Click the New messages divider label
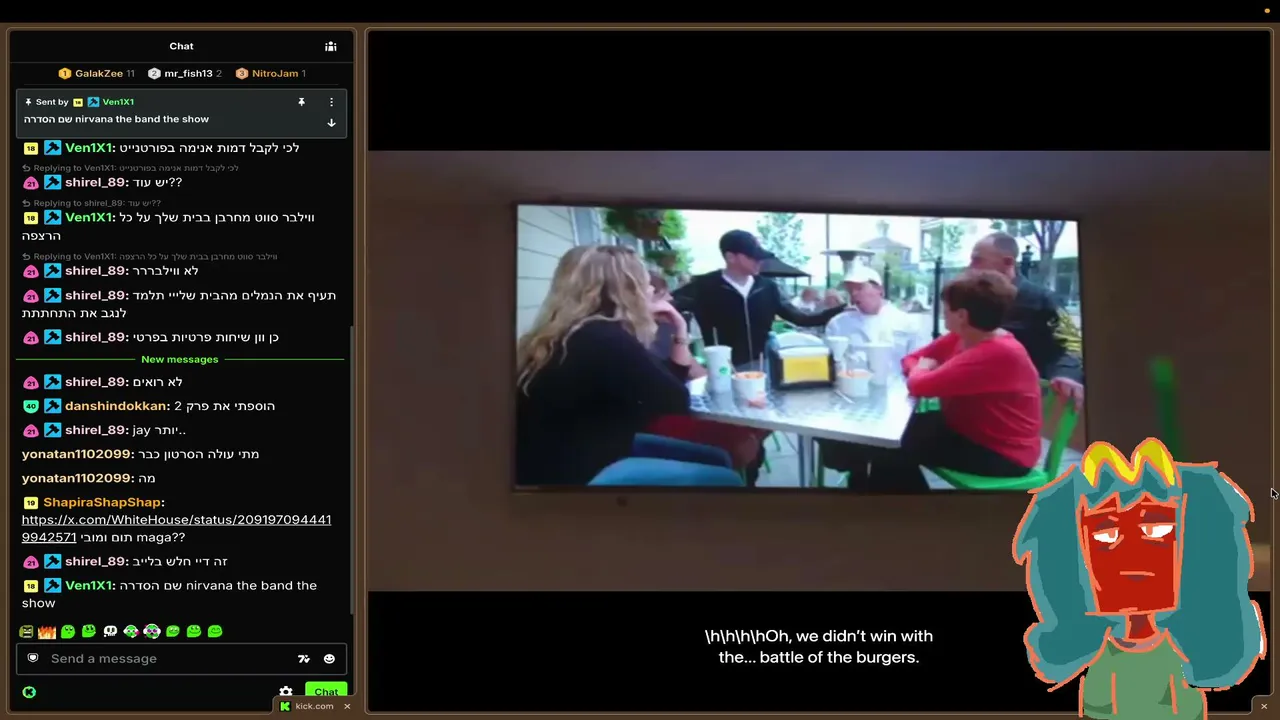The height and width of the screenshot is (720, 1280). [180, 359]
